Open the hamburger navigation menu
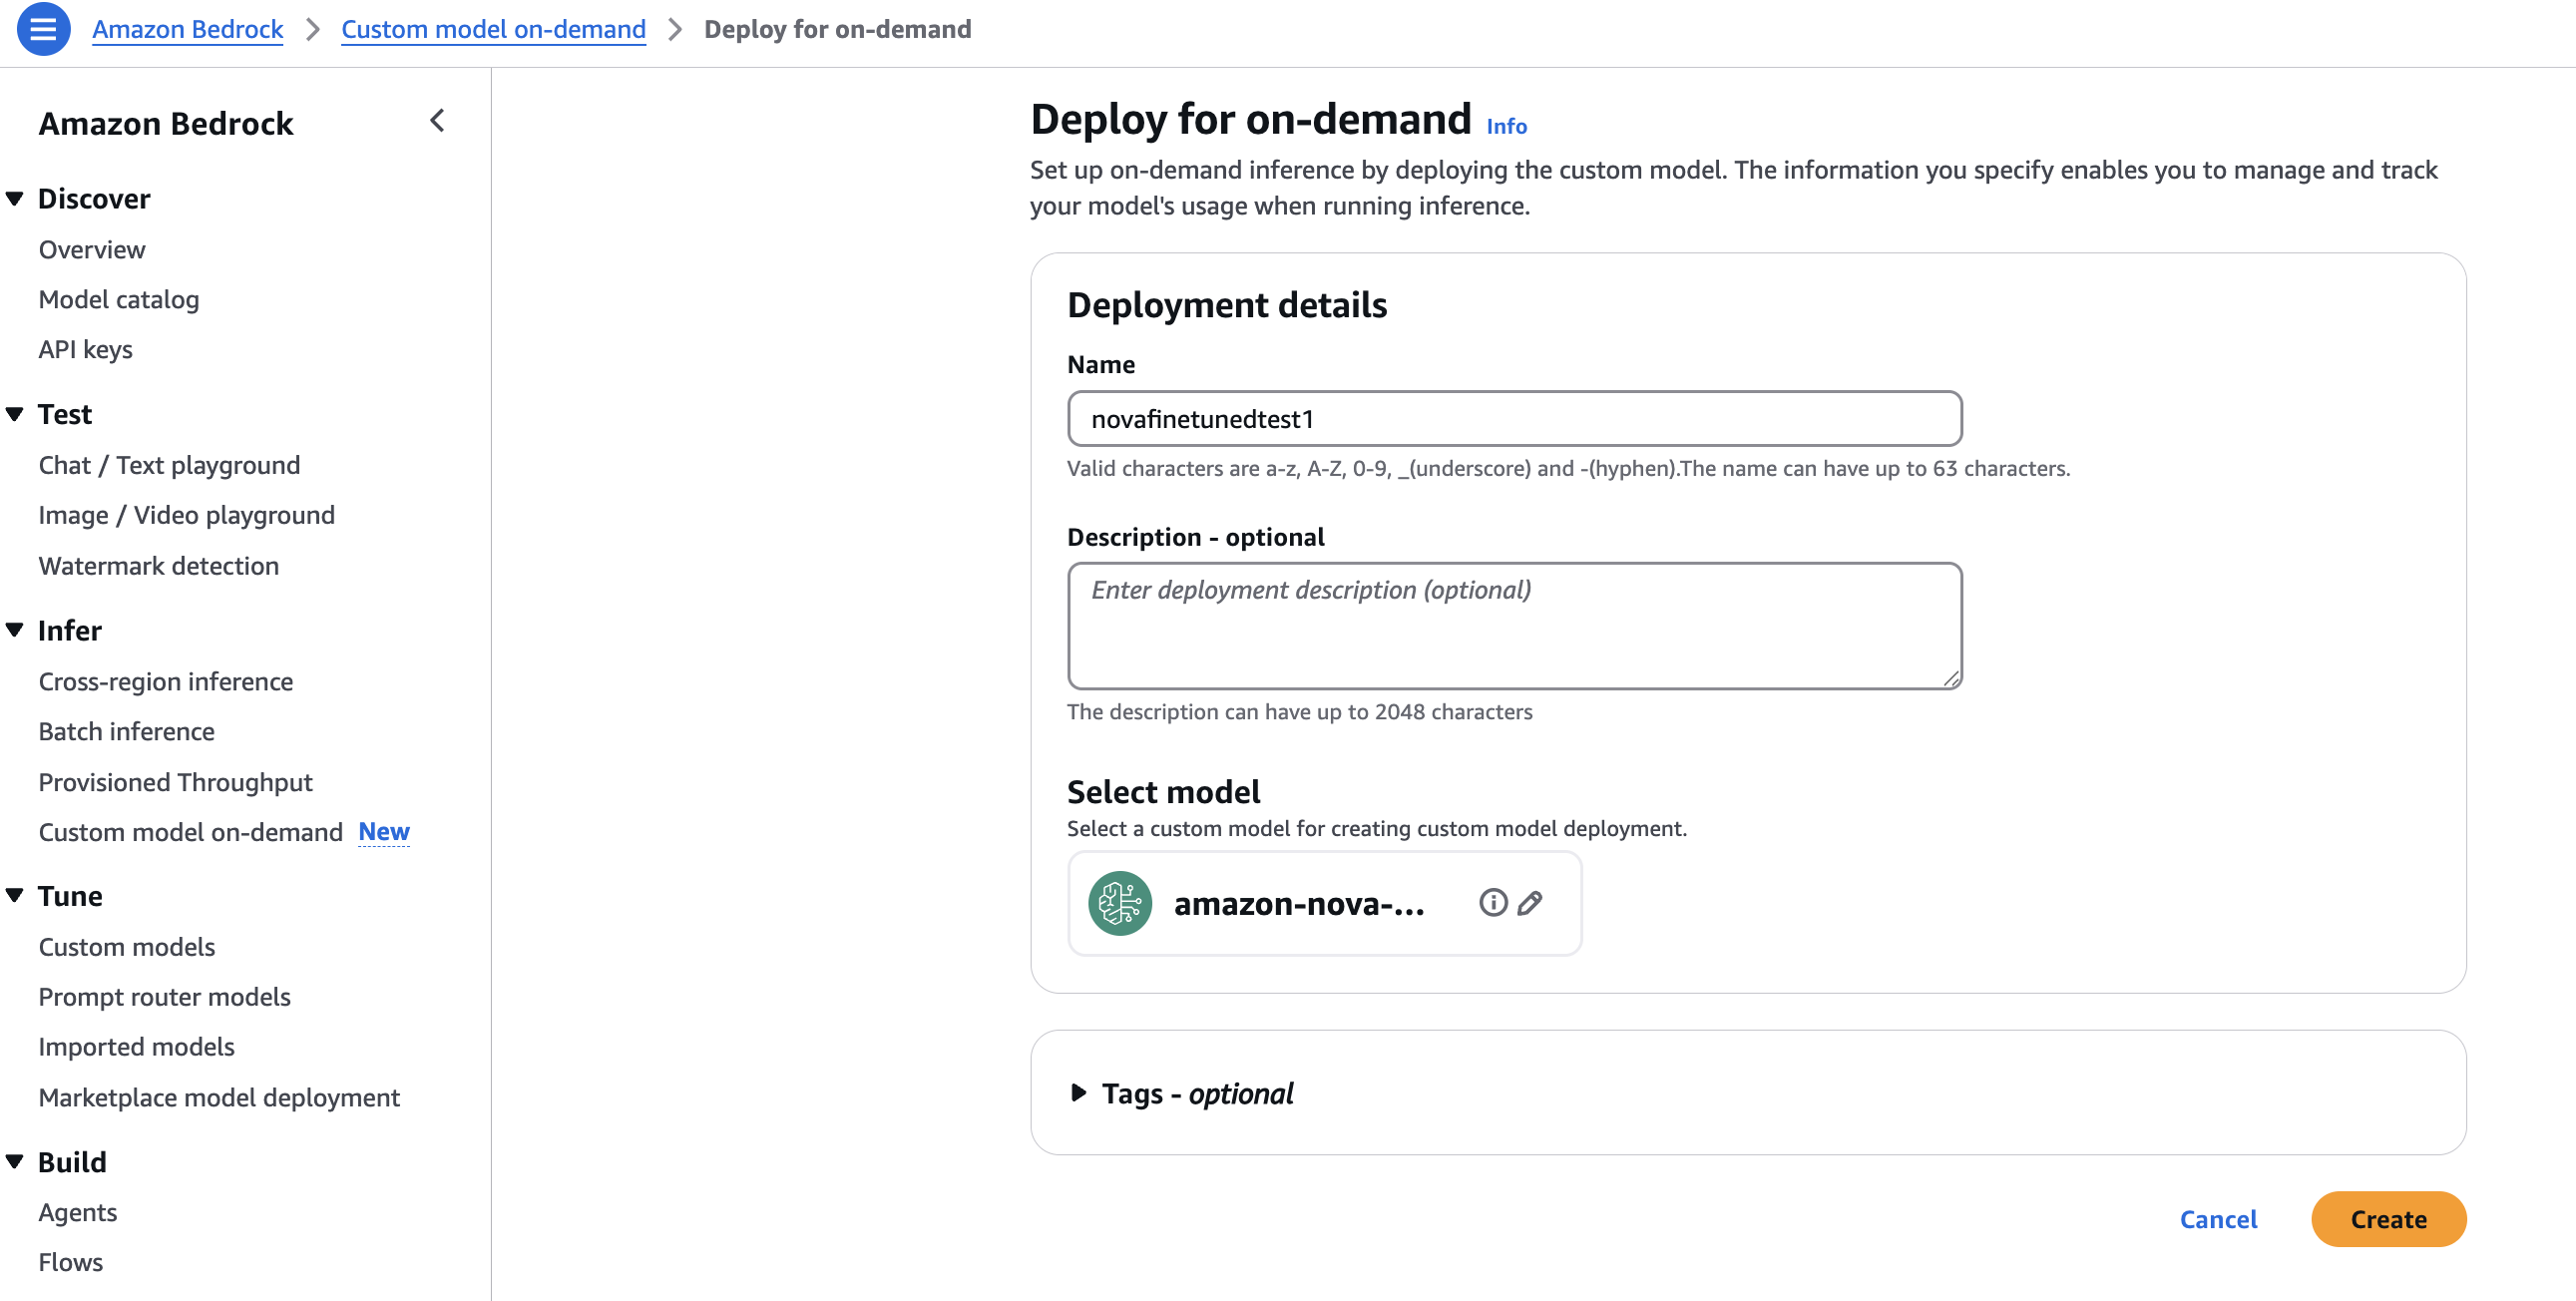This screenshot has height=1301, width=2576. tap(43, 29)
